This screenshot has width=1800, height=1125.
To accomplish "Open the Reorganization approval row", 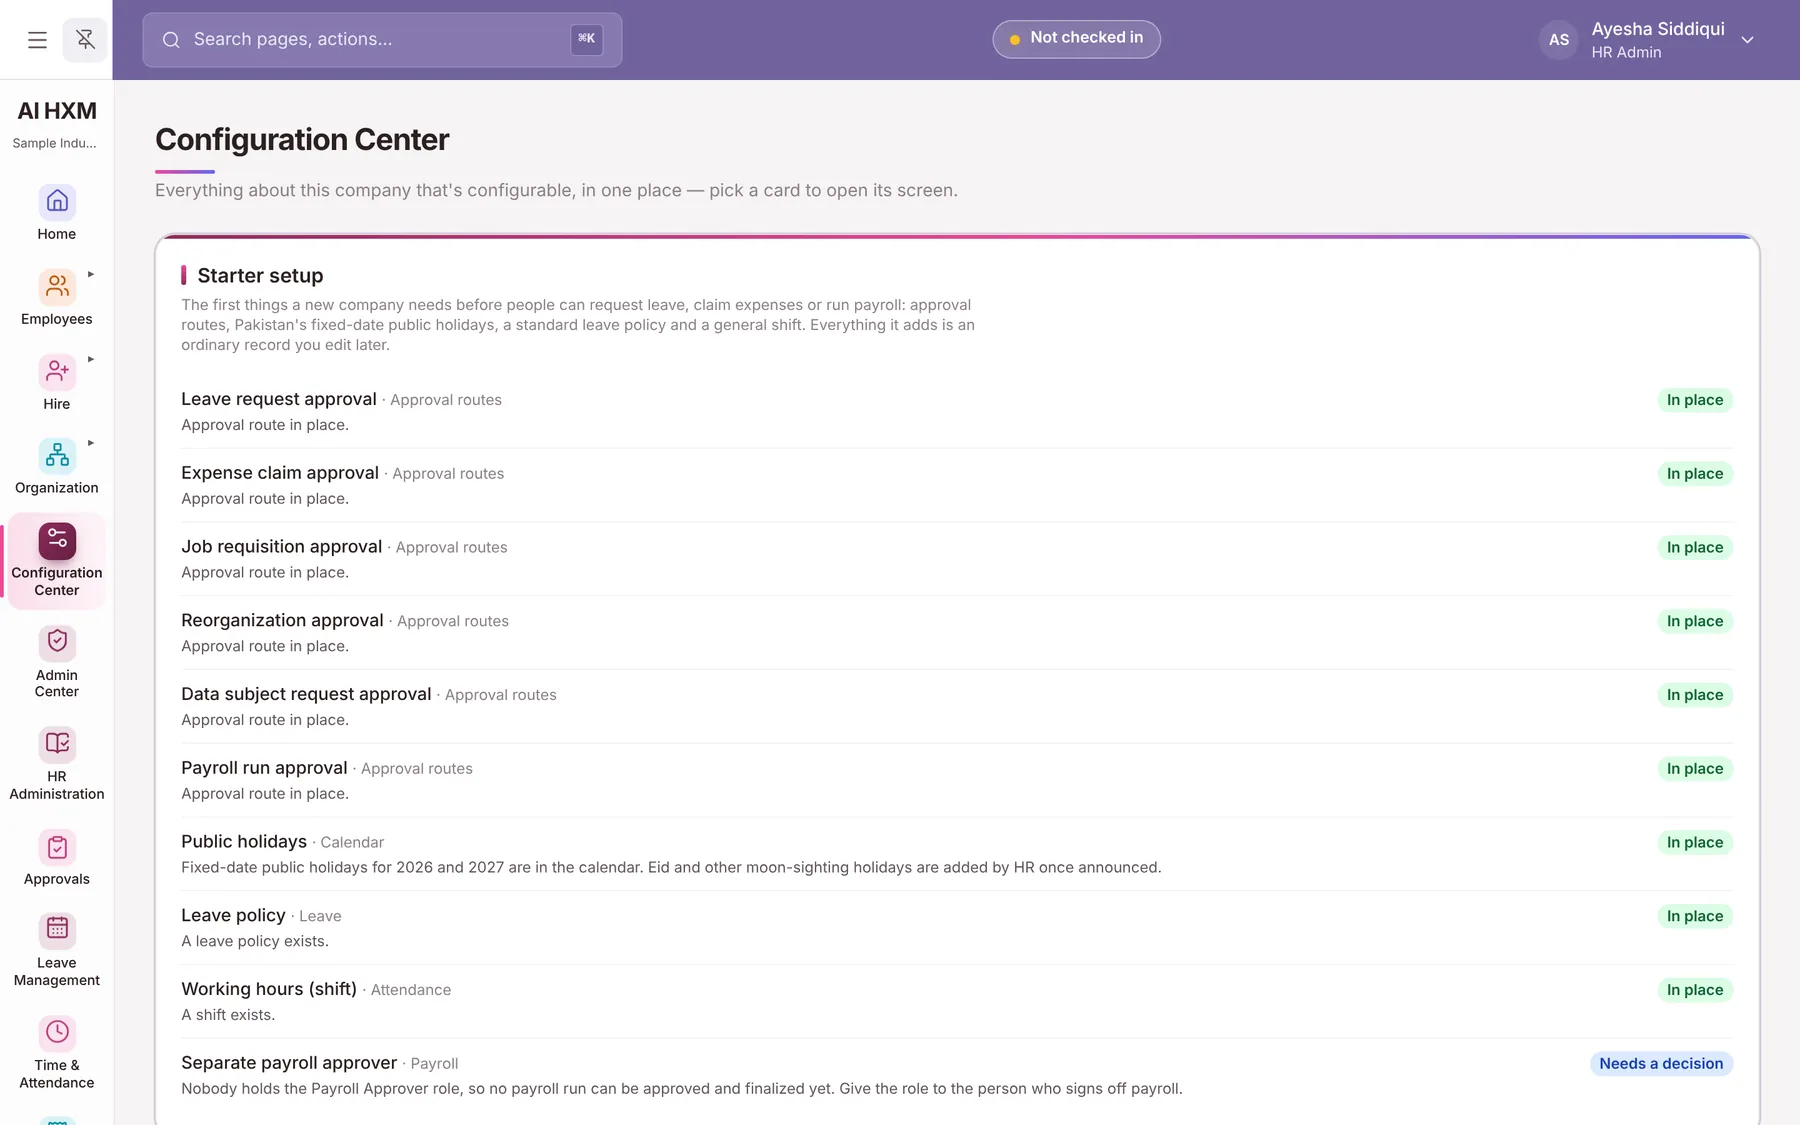I will 956,633.
